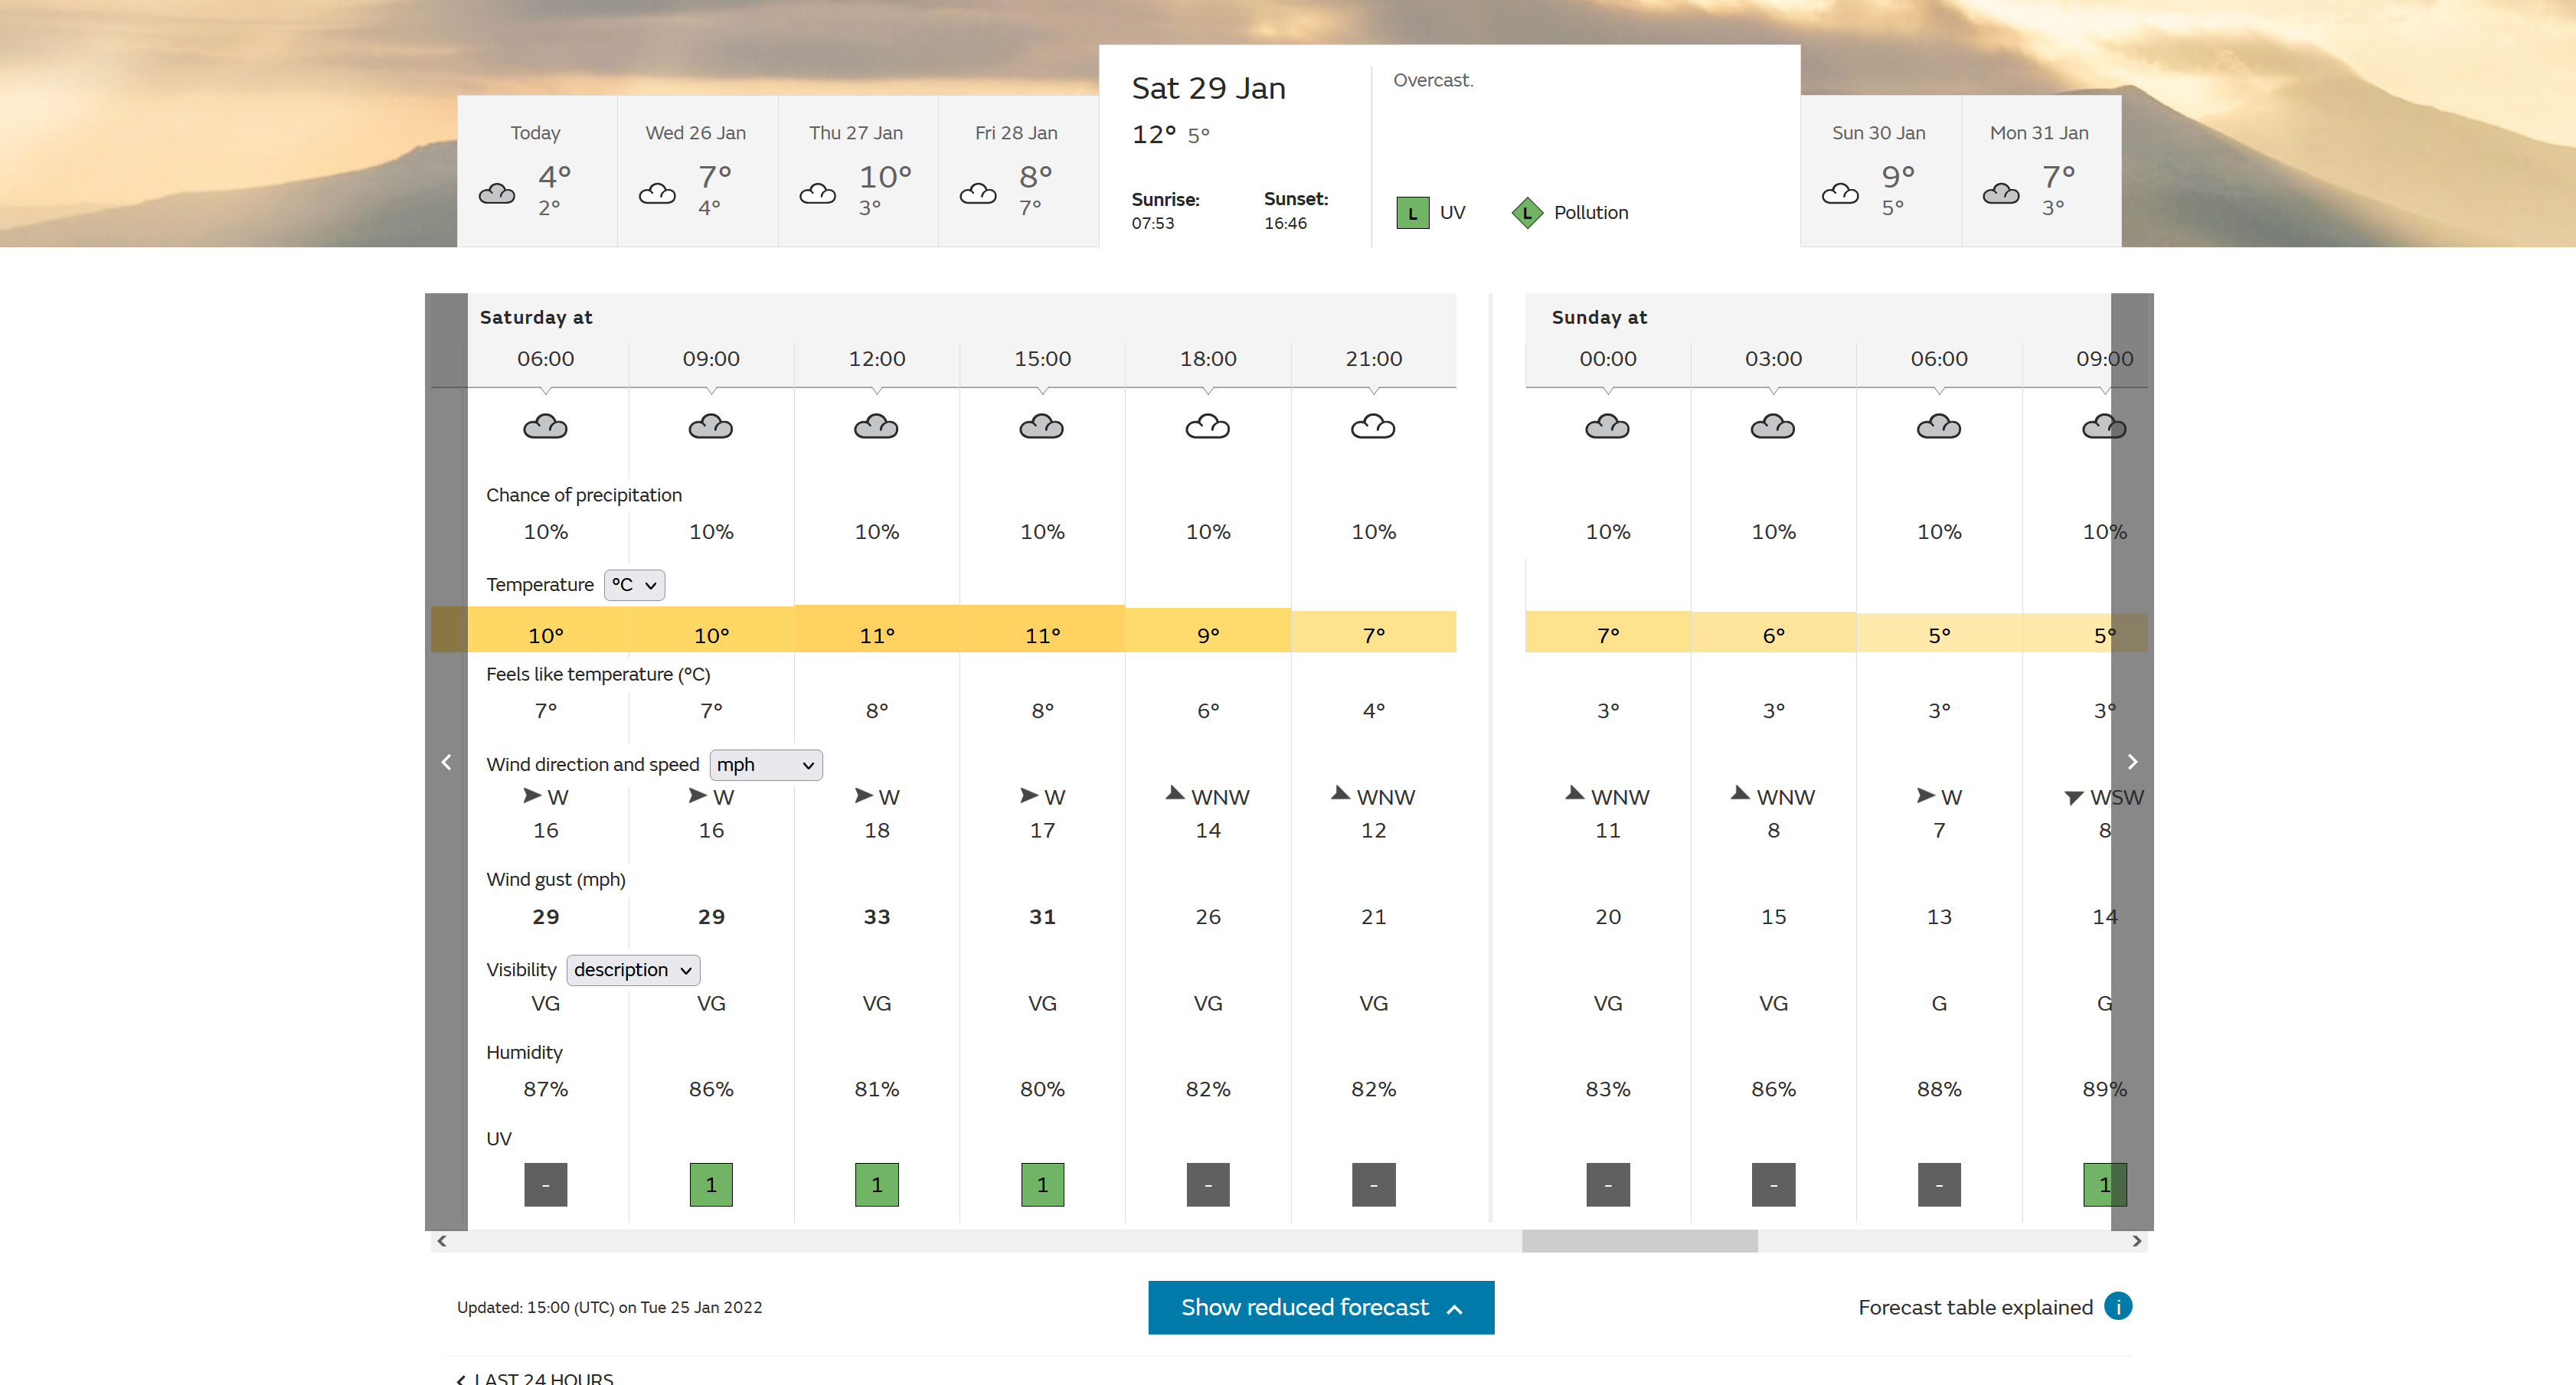Open the temperature unit °C dropdown

pos(634,585)
